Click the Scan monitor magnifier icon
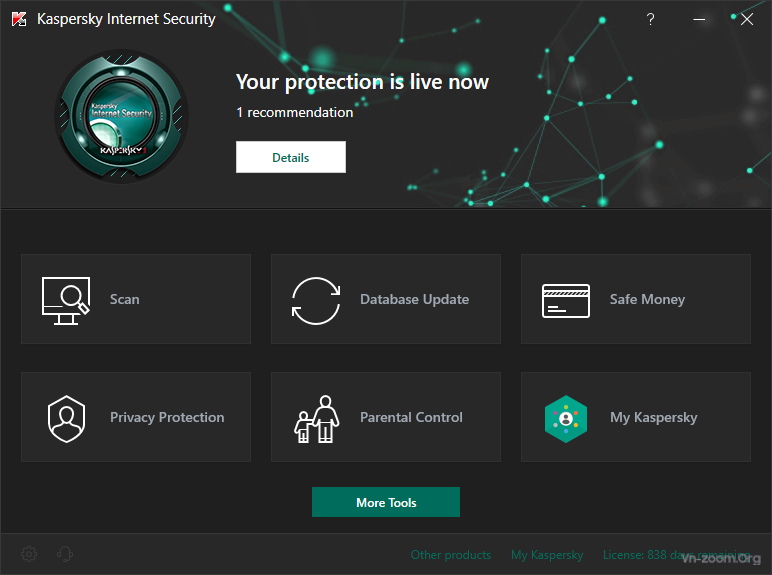Screen dimensions: 772x575 tap(66, 300)
